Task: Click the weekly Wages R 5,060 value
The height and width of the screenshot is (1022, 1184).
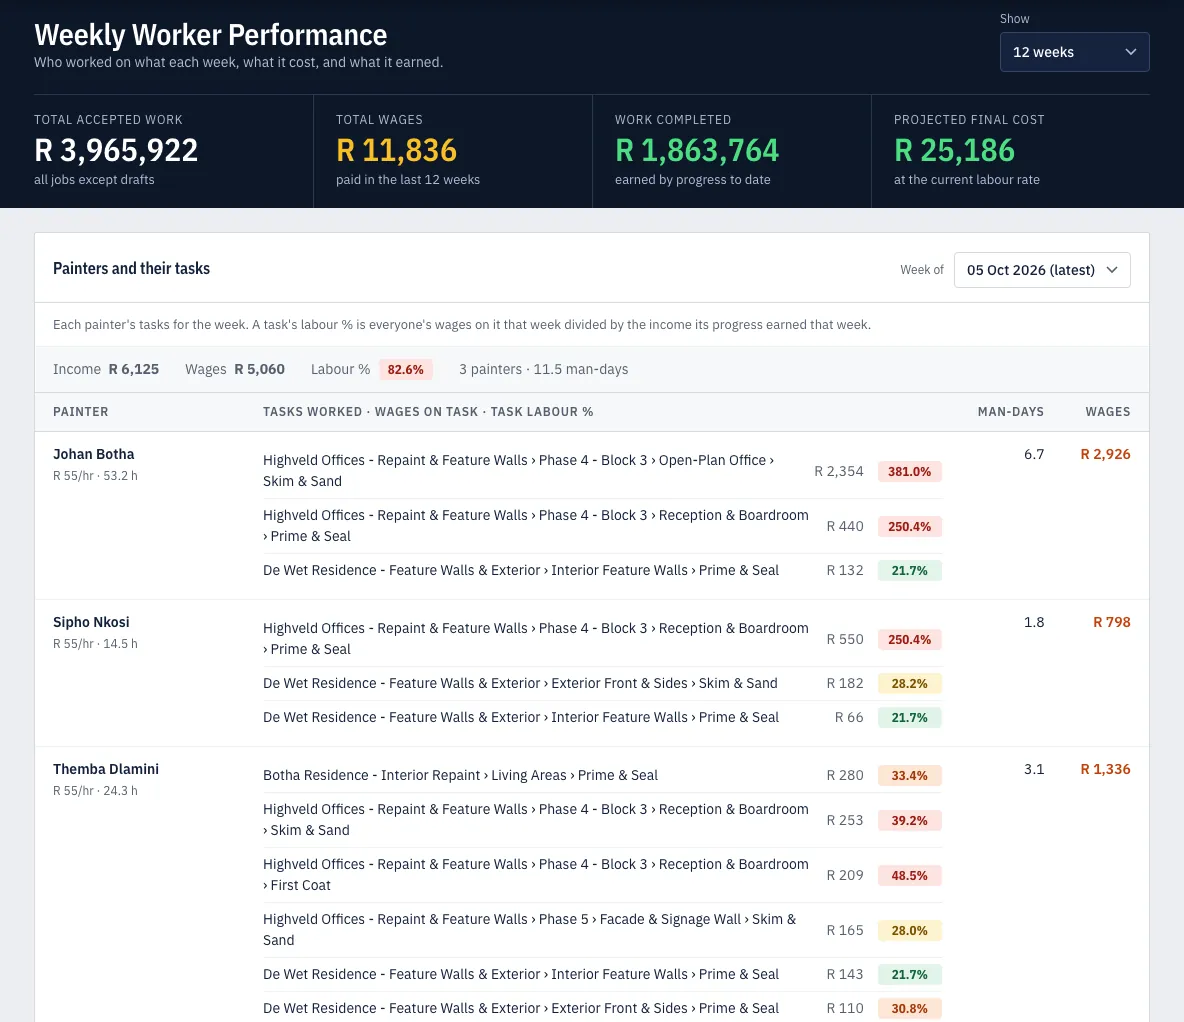Action: point(259,369)
